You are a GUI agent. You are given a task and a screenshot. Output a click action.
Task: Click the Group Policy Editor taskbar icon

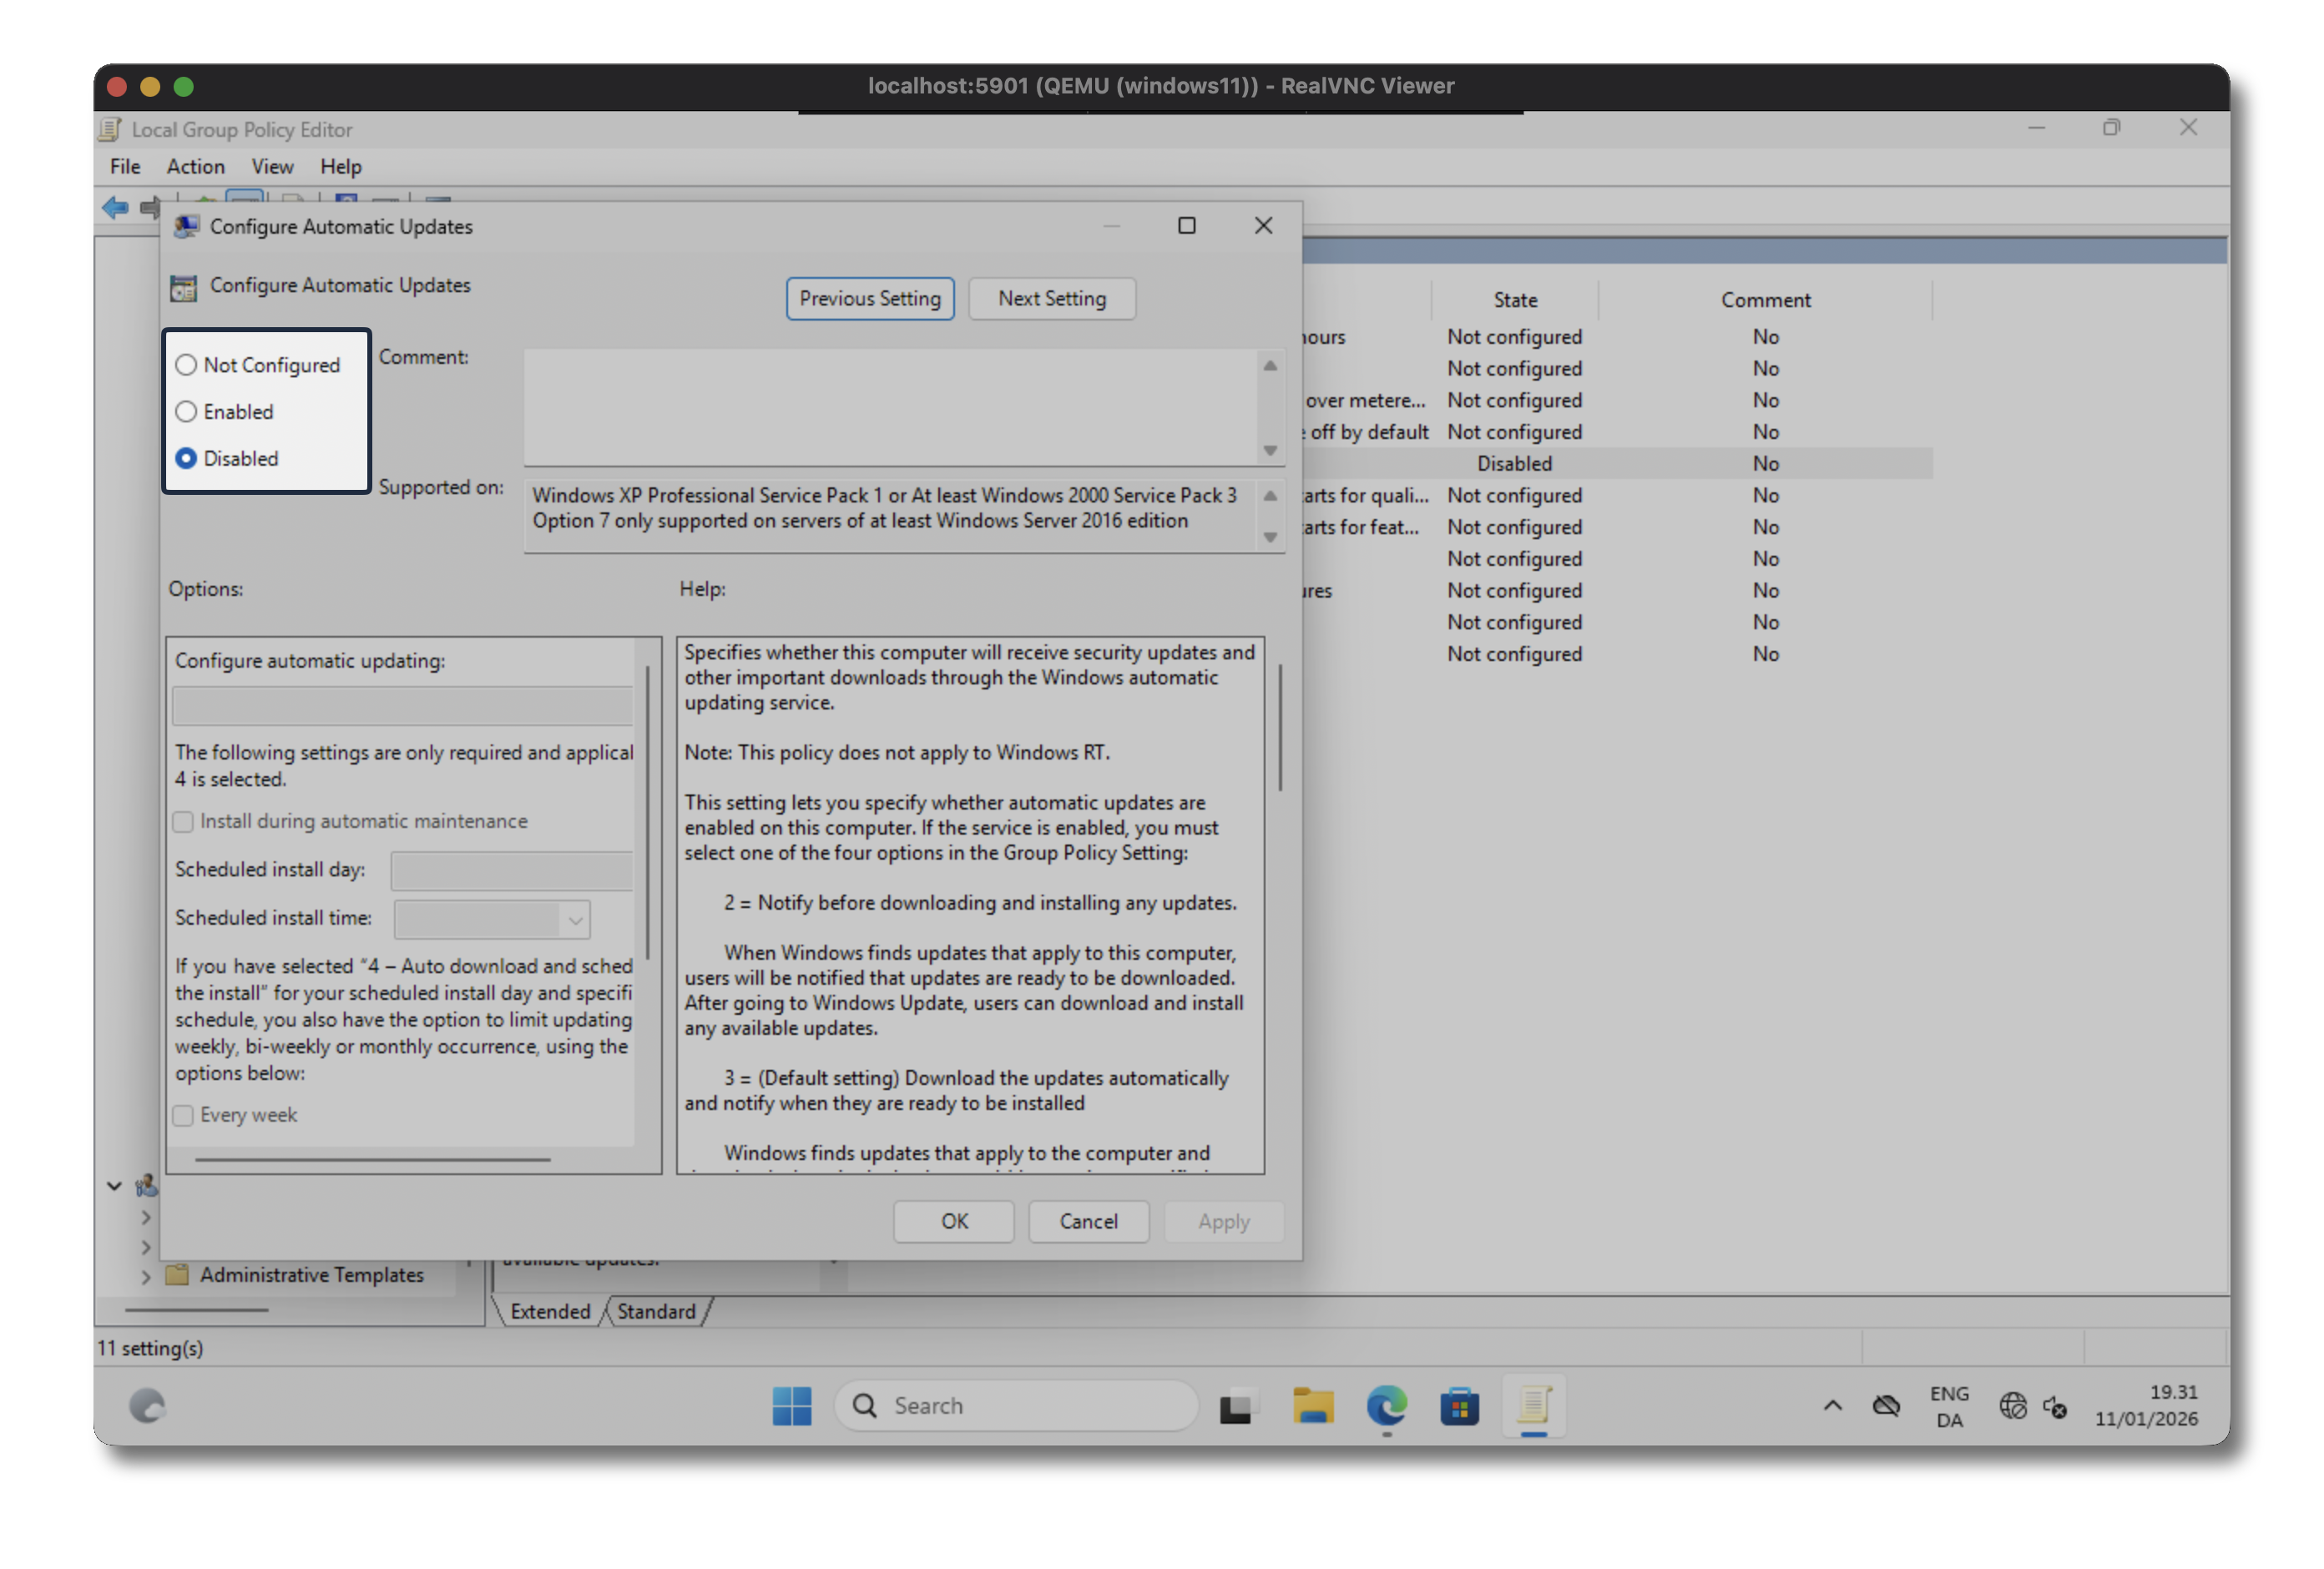pyautogui.click(x=1533, y=1406)
